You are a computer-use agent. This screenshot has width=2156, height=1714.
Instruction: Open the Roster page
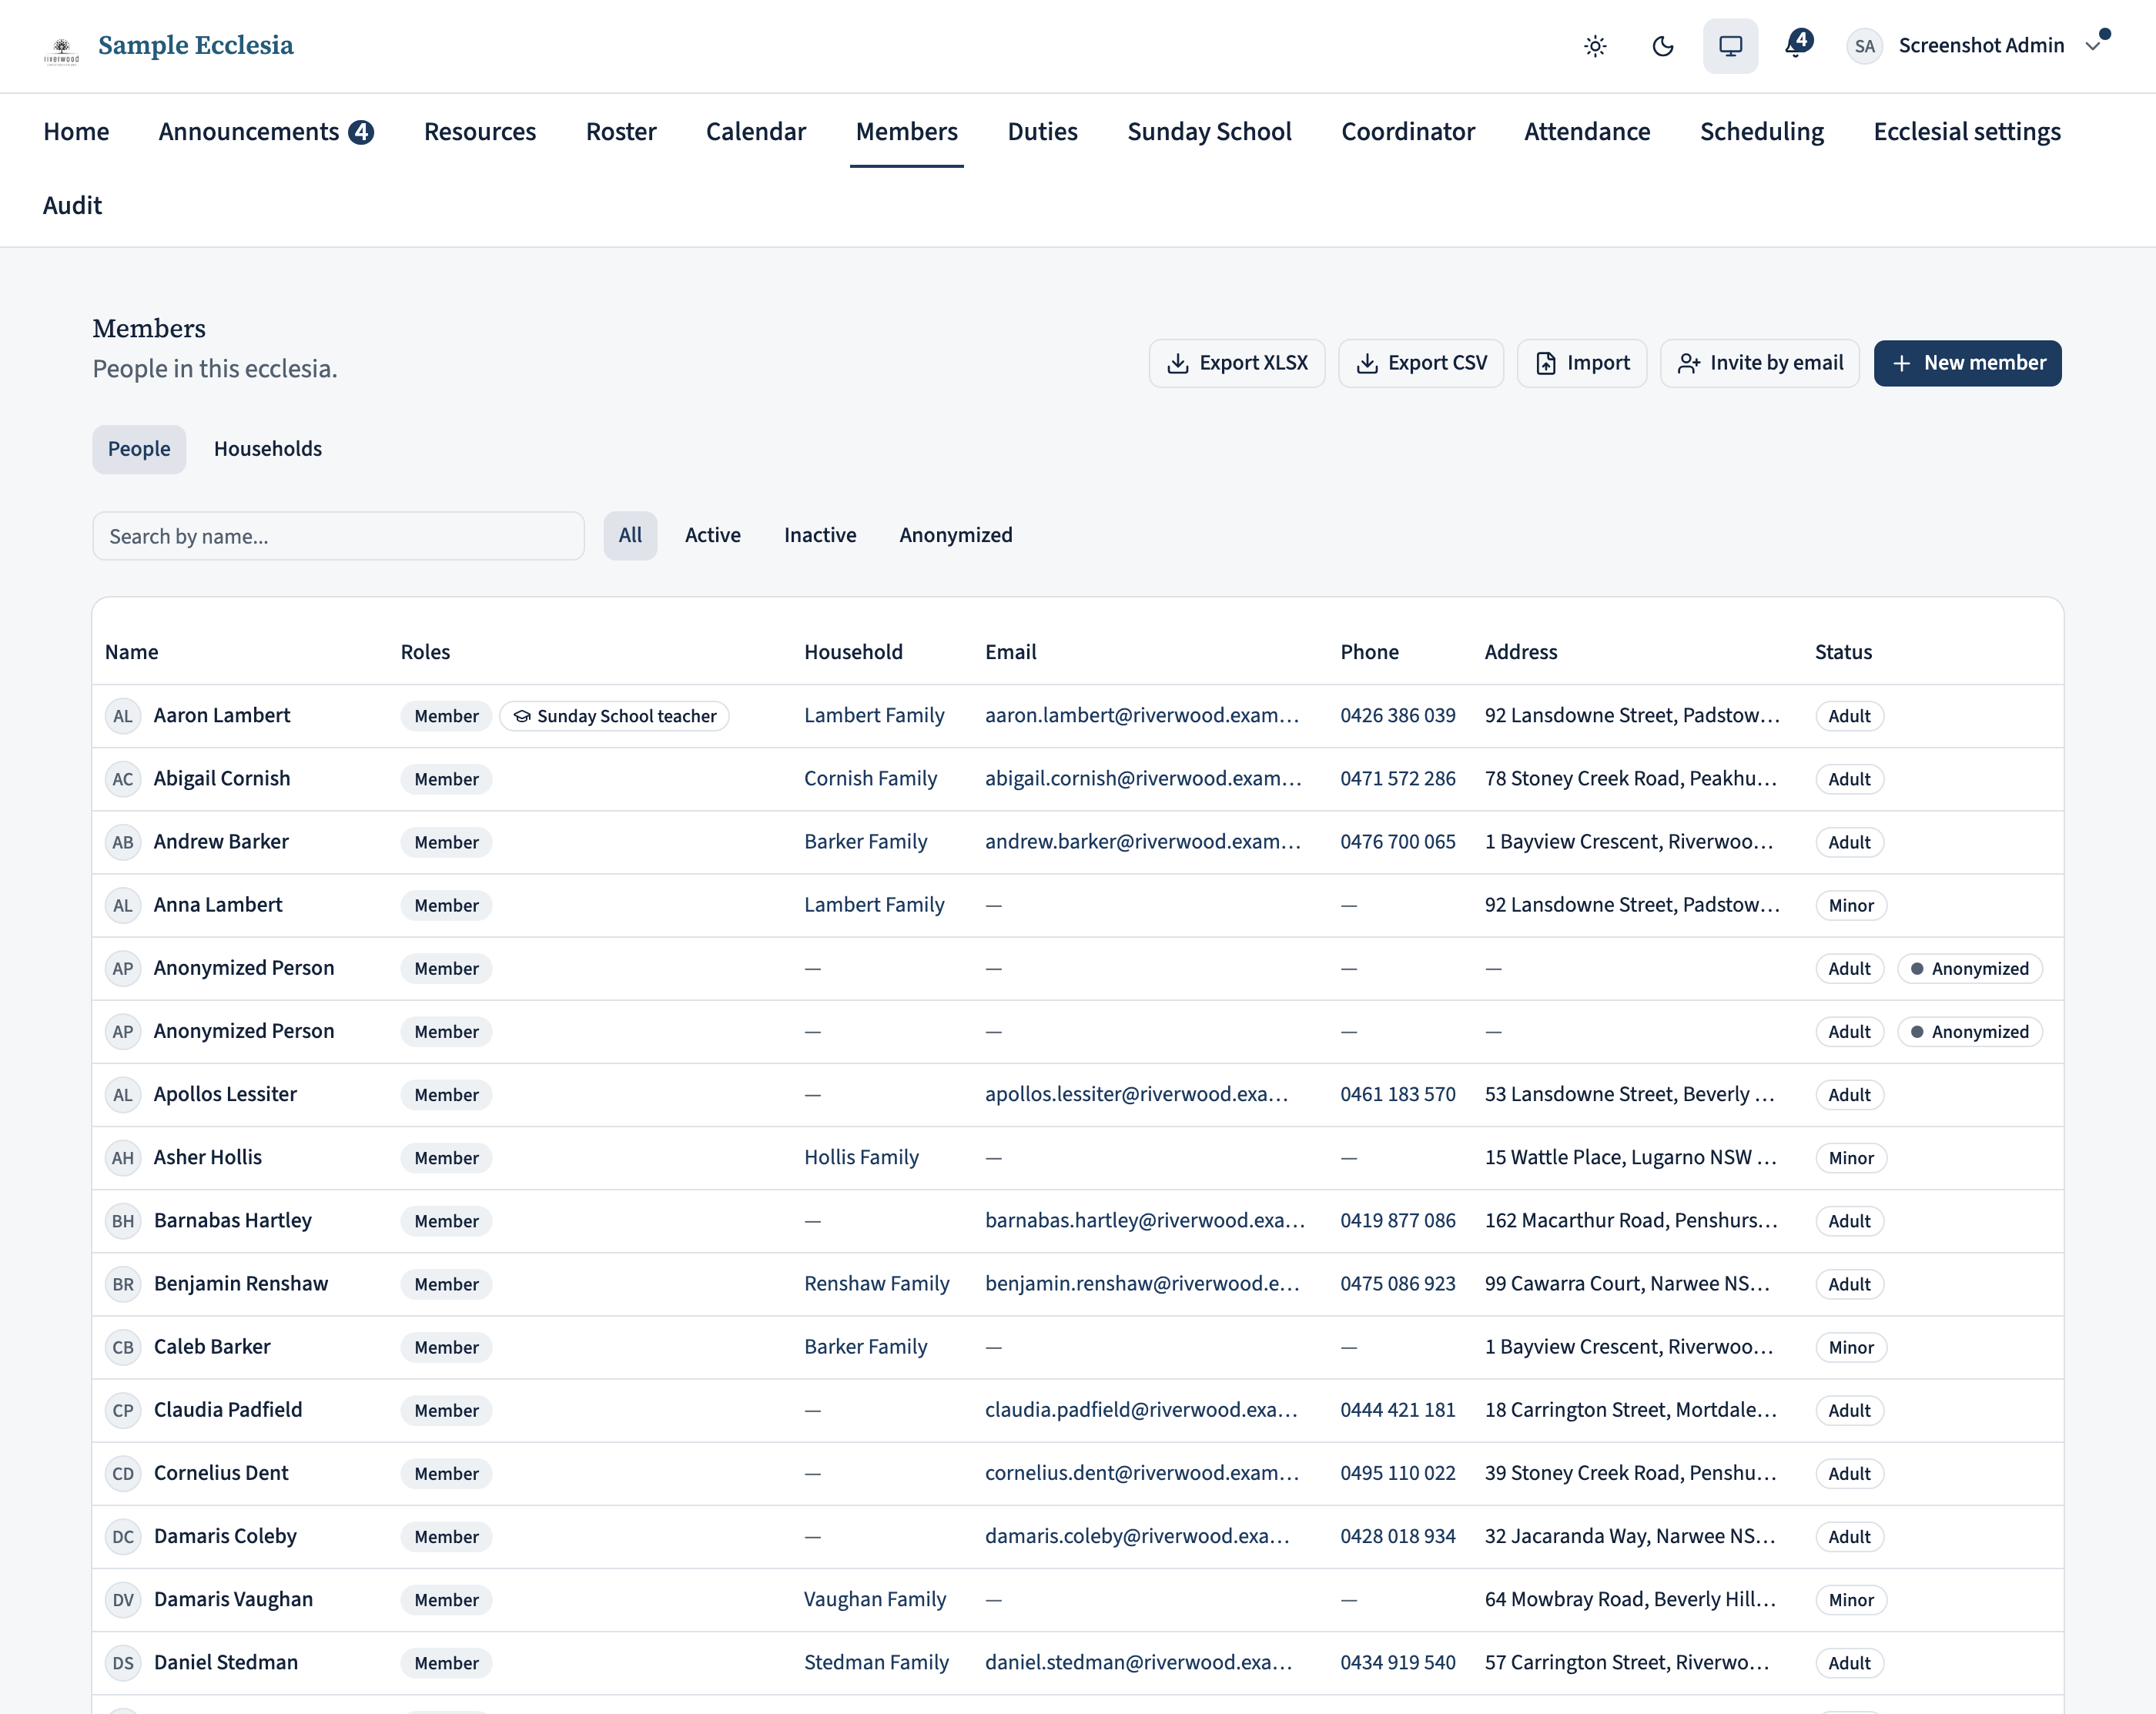click(621, 131)
